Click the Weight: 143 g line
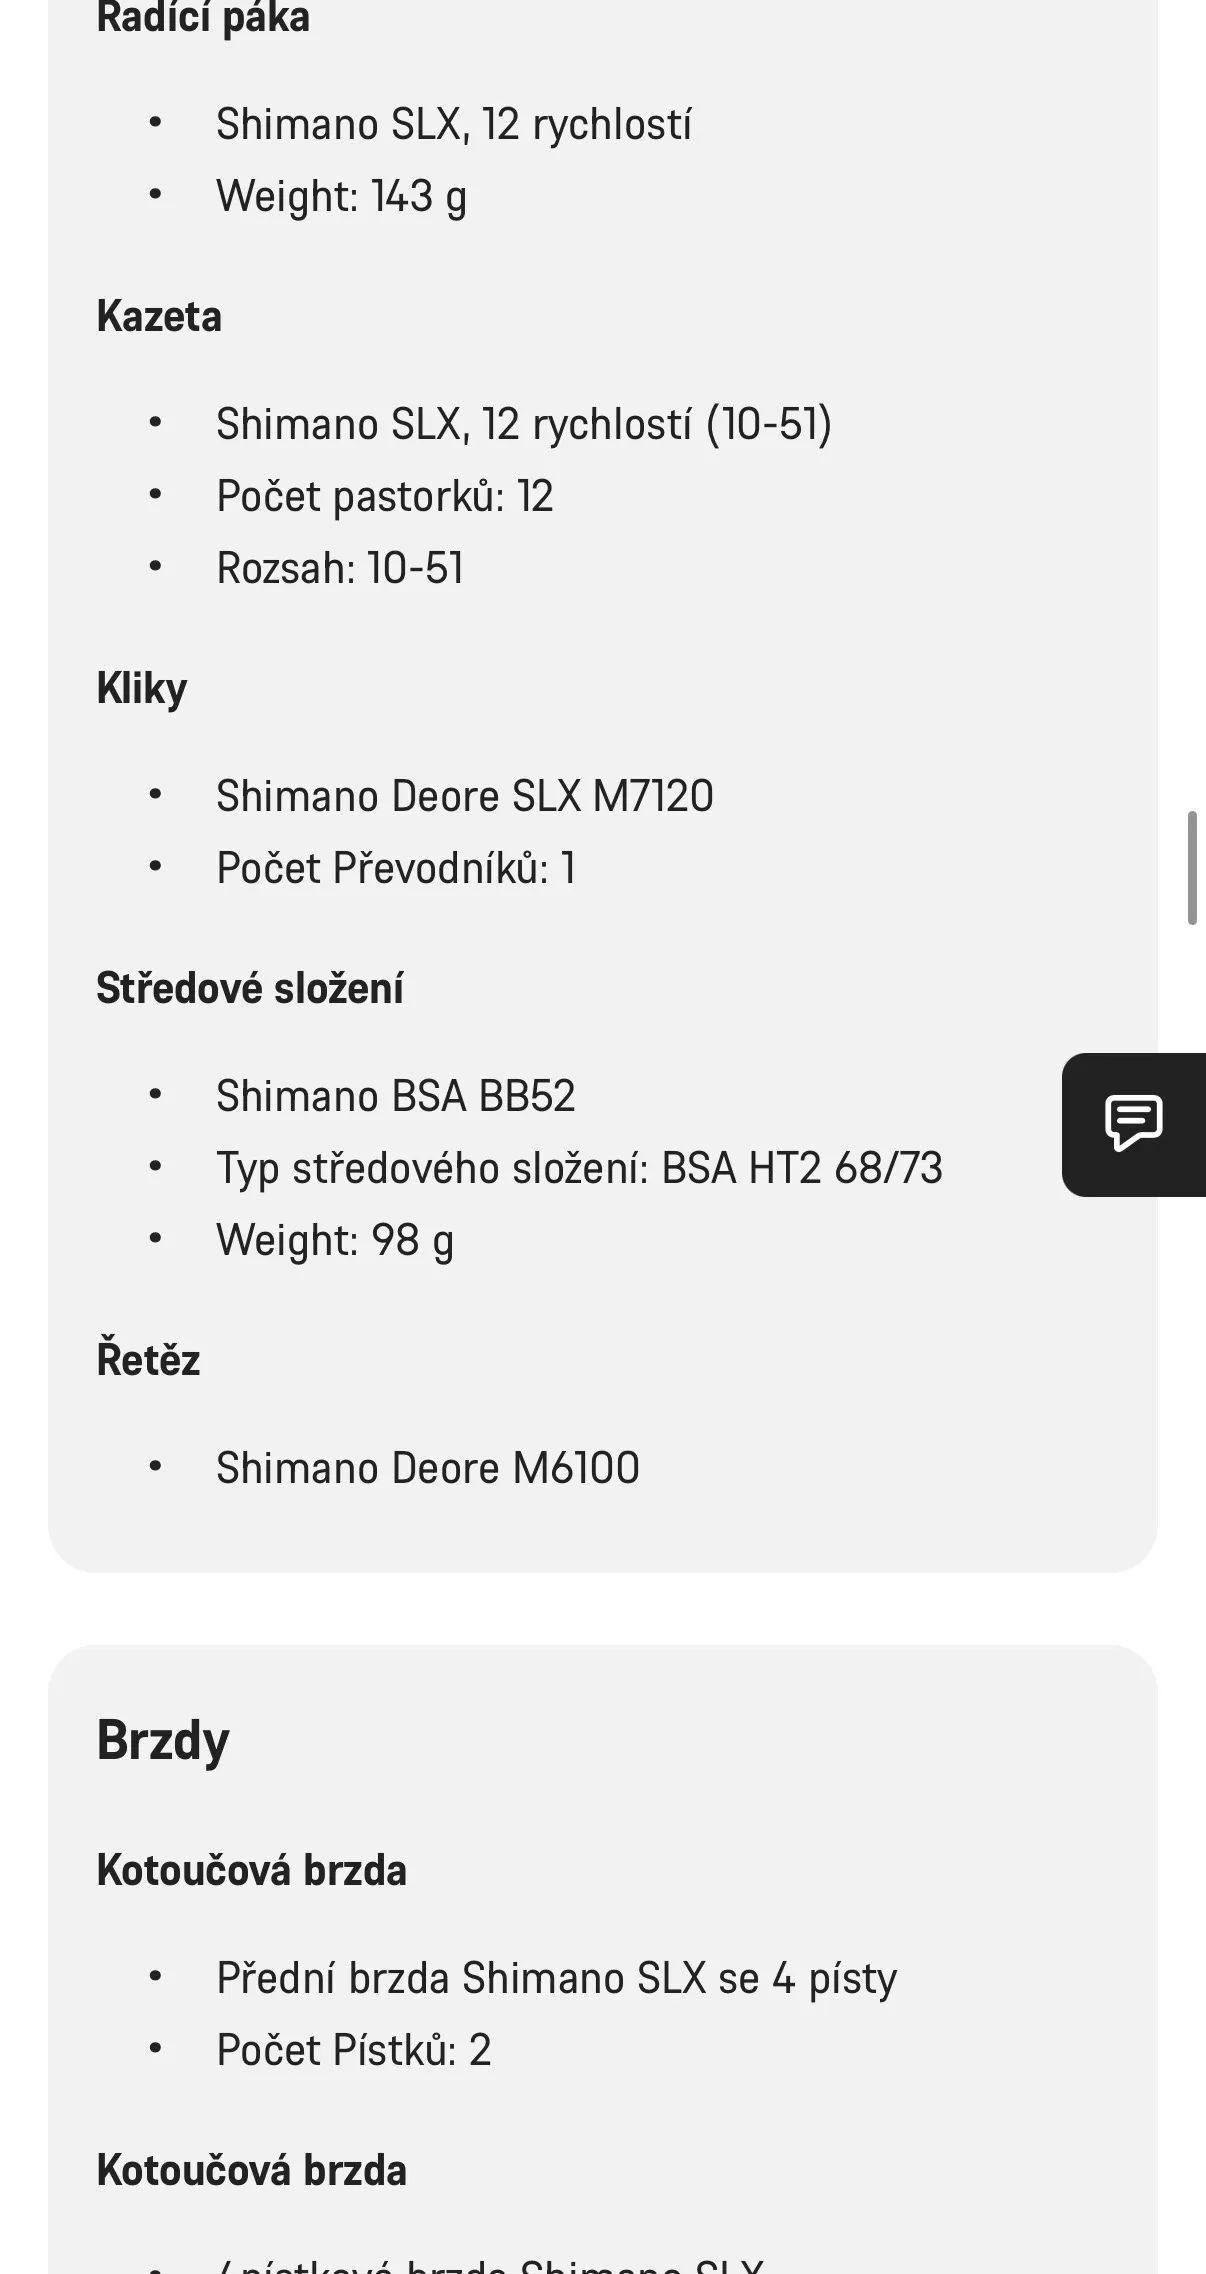The height and width of the screenshot is (2274, 1206). tap(341, 196)
